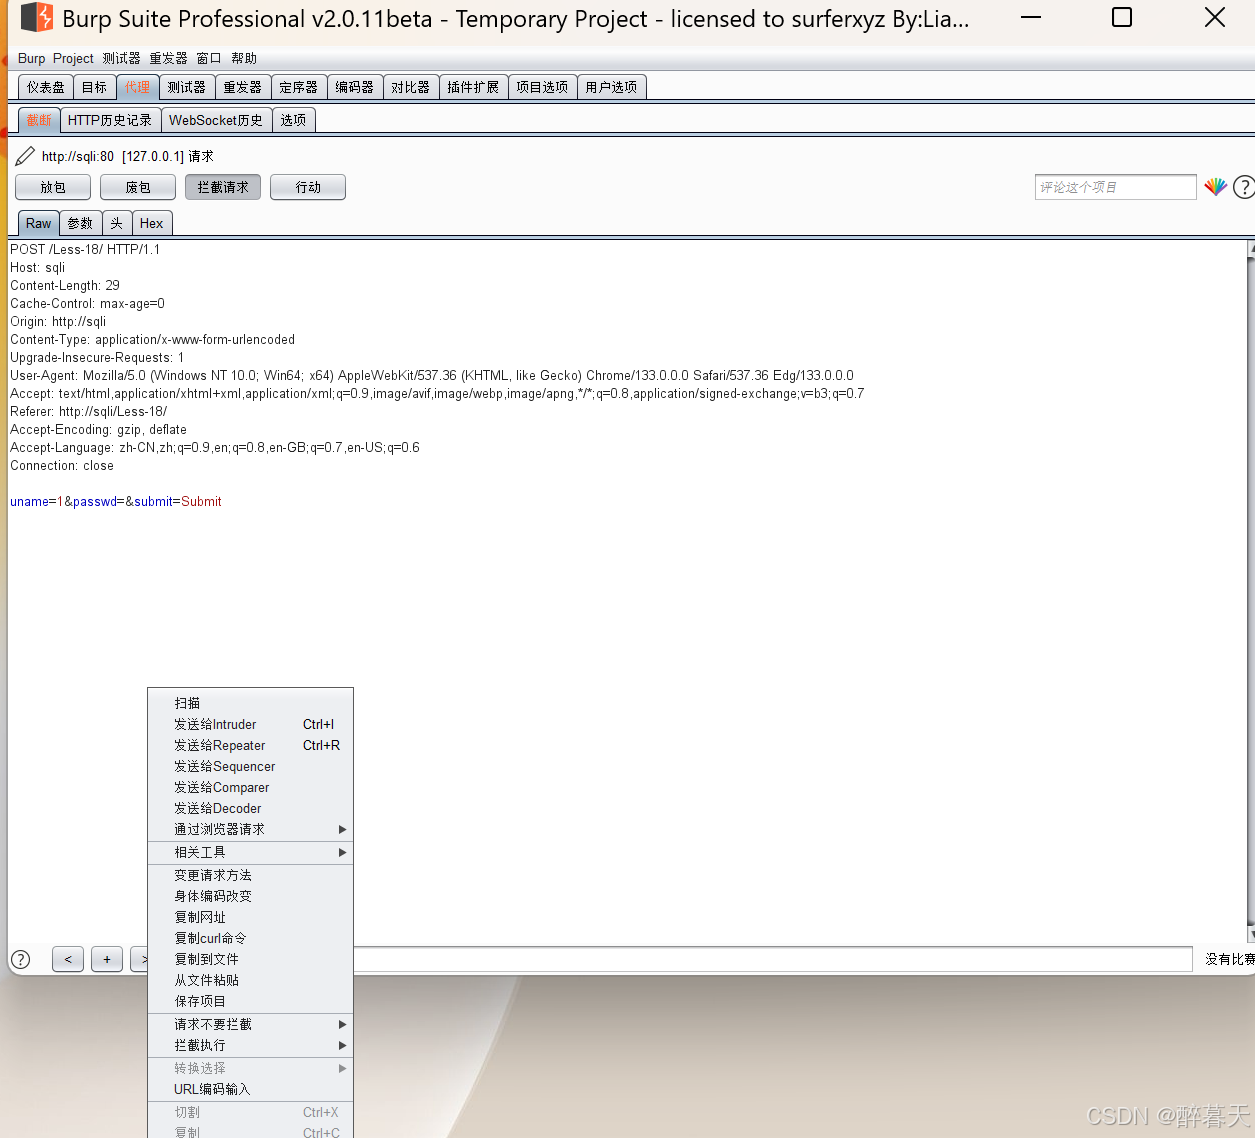Choose 发送给Comparer in context menu
The width and height of the screenshot is (1255, 1138).
(250, 787)
